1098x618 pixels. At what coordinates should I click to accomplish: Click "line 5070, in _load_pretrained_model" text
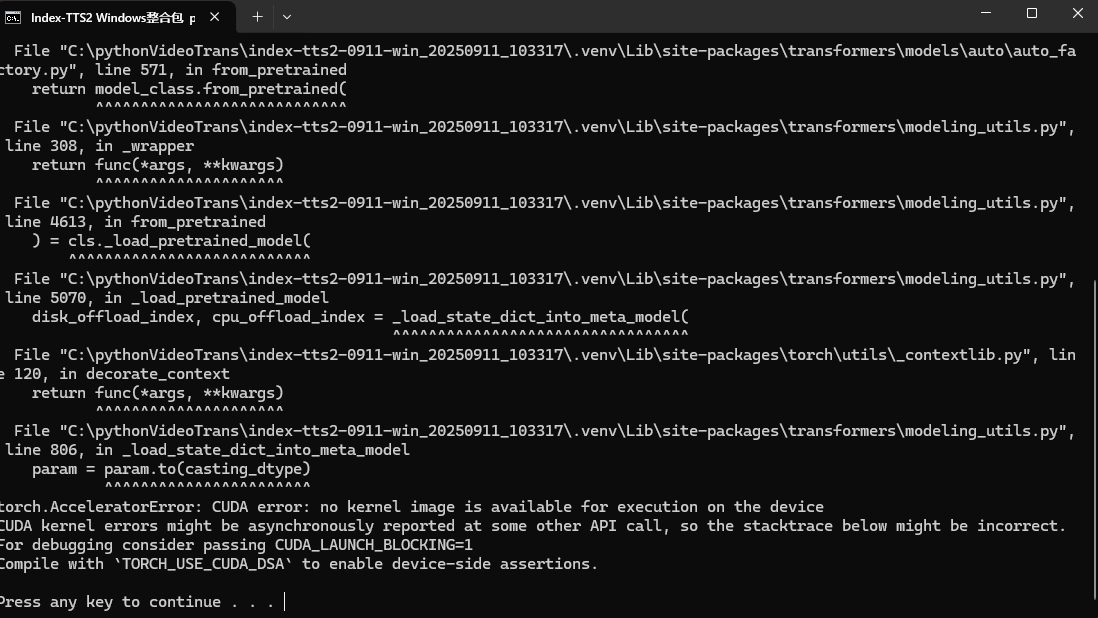(167, 298)
